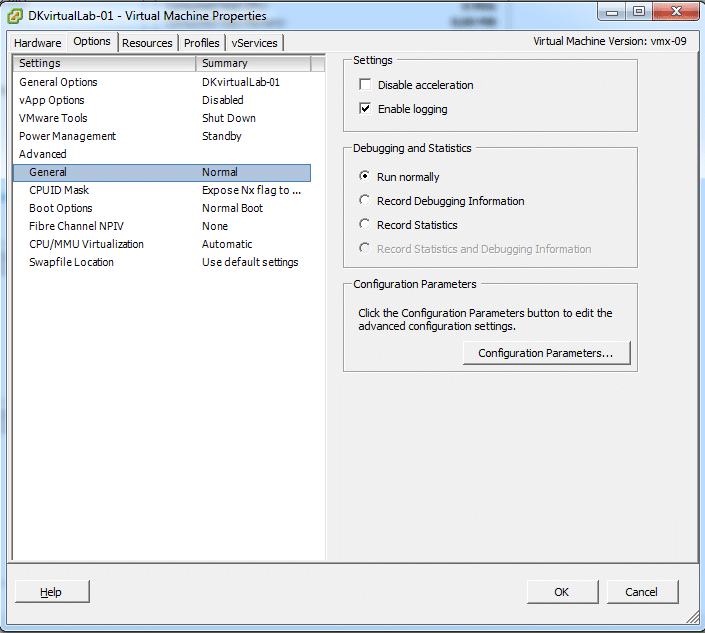Screen dimensions: 705x633
Task: Select CPU/MMU Virtualization entry
Action: coord(162,244)
